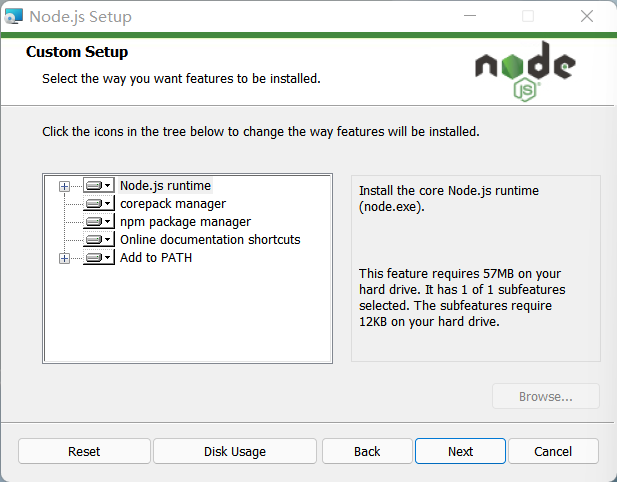
Task: Click the Node.js runtime drive icon
Action: pos(98,185)
